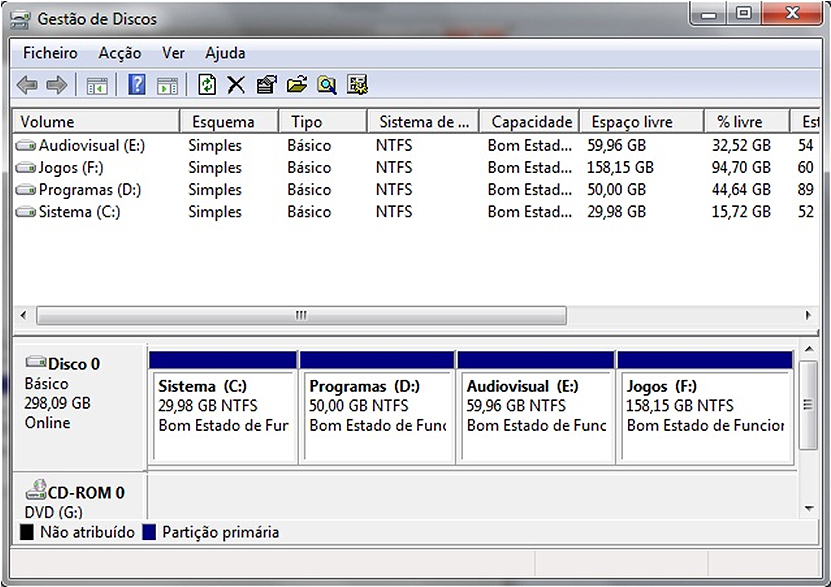Viewport: 831px width, 587px height.
Task: Open Properties via the toolbar icon
Action: pos(266,85)
